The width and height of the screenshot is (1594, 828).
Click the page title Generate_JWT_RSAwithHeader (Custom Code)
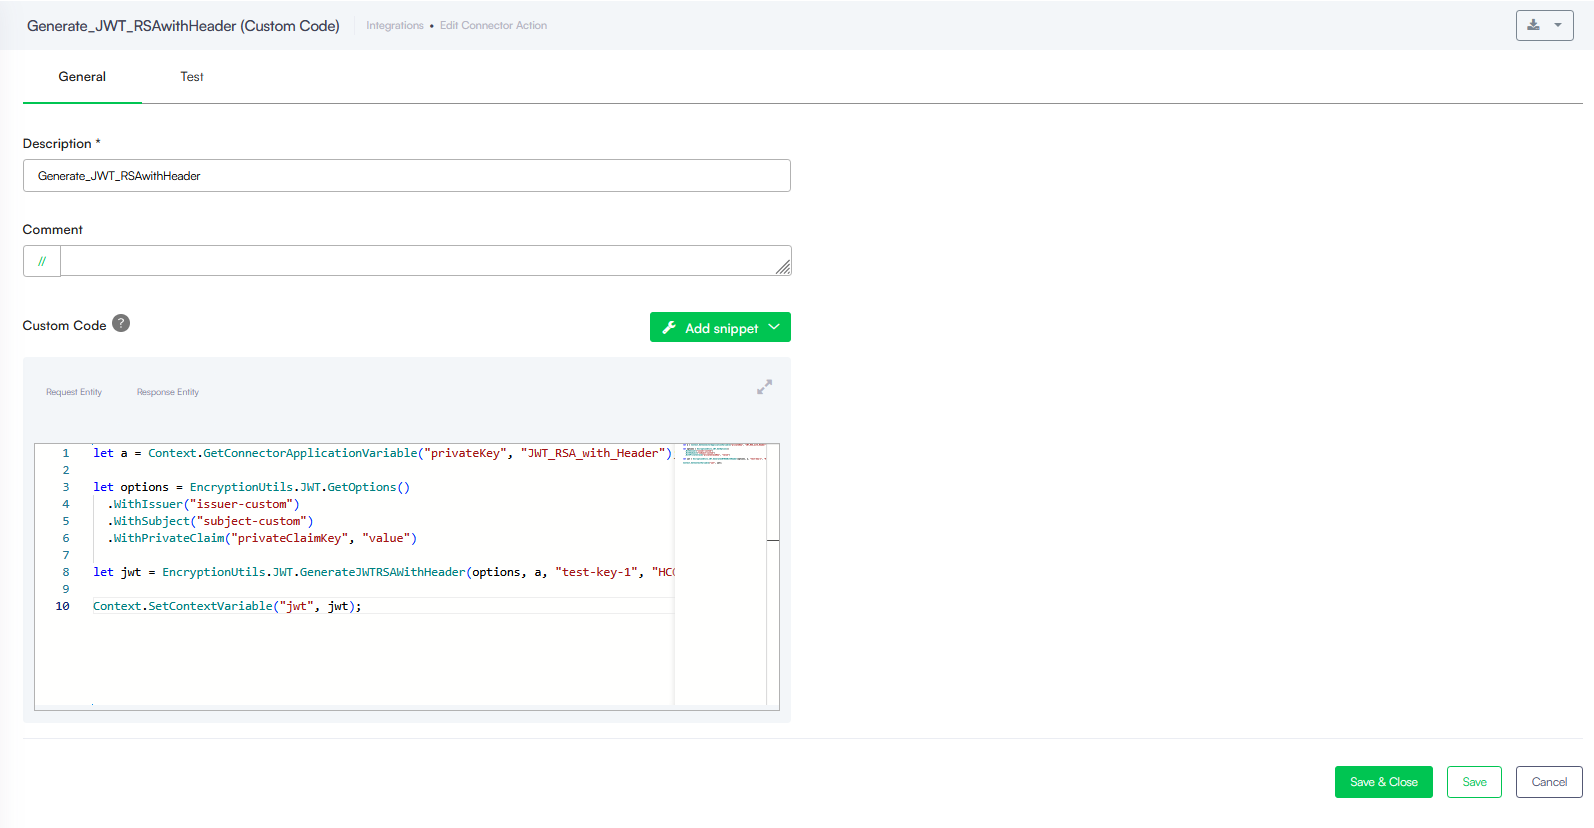point(183,26)
